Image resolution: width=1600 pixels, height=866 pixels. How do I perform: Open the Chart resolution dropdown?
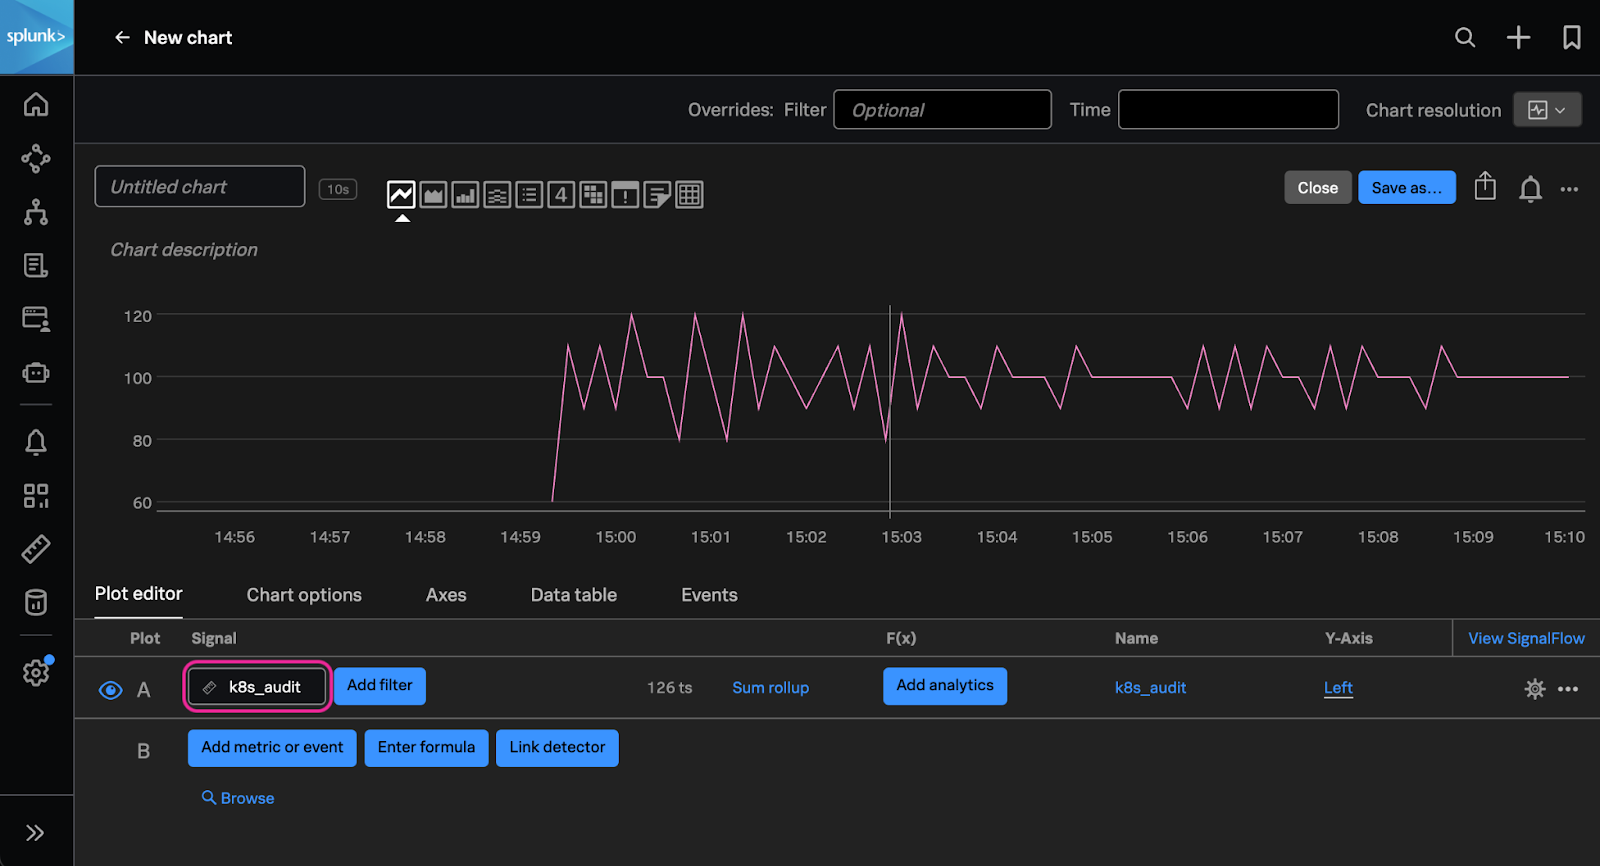[1546, 110]
